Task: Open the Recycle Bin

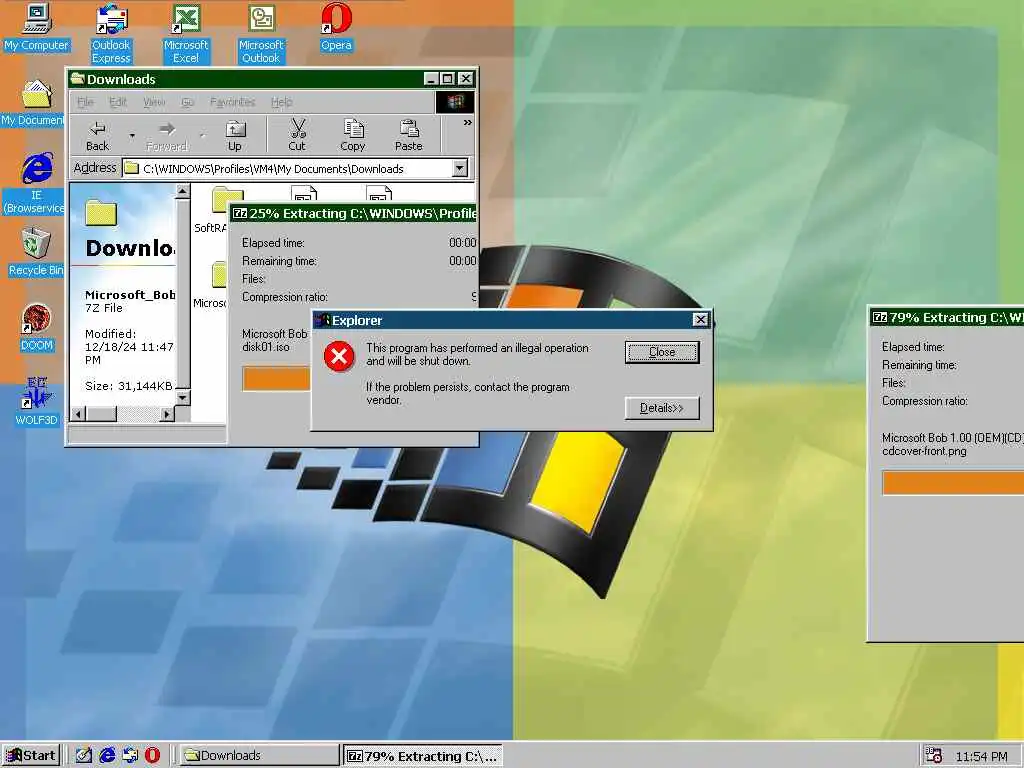Action: point(36,251)
